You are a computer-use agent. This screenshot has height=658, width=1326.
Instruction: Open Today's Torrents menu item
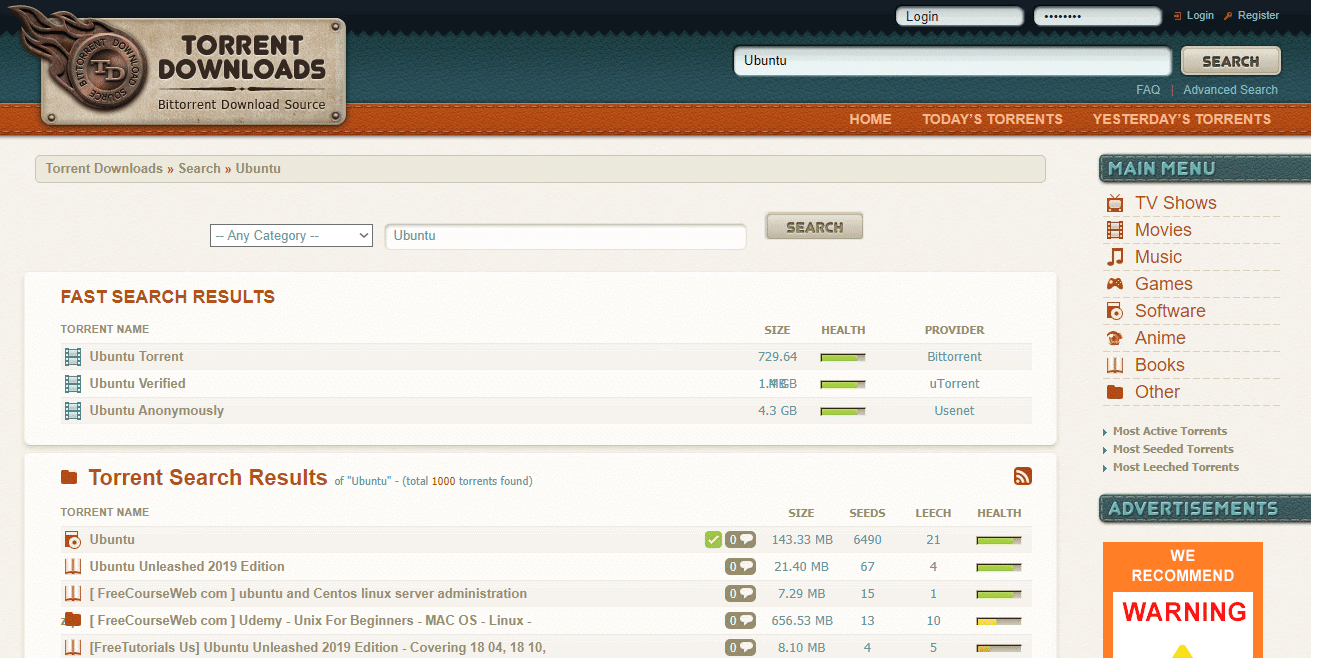(x=992, y=119)
